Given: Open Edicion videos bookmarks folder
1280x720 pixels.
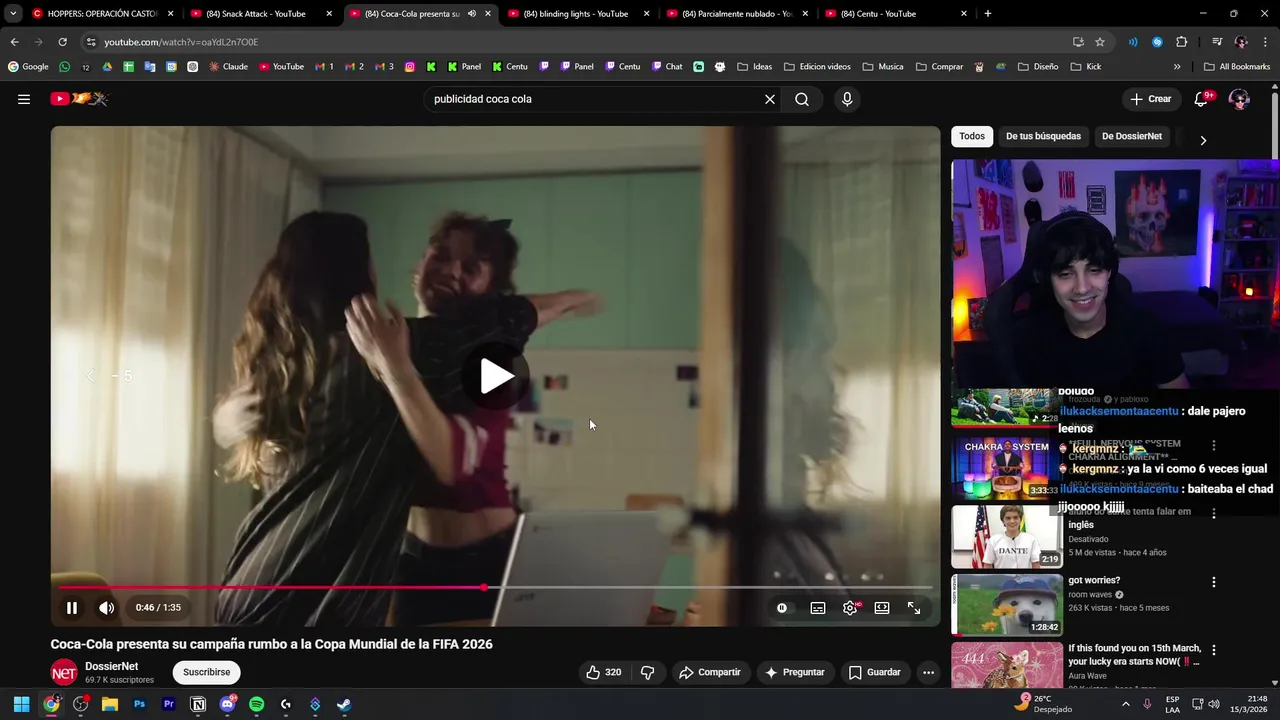Looking at the screenshot, I should point(817,67).
